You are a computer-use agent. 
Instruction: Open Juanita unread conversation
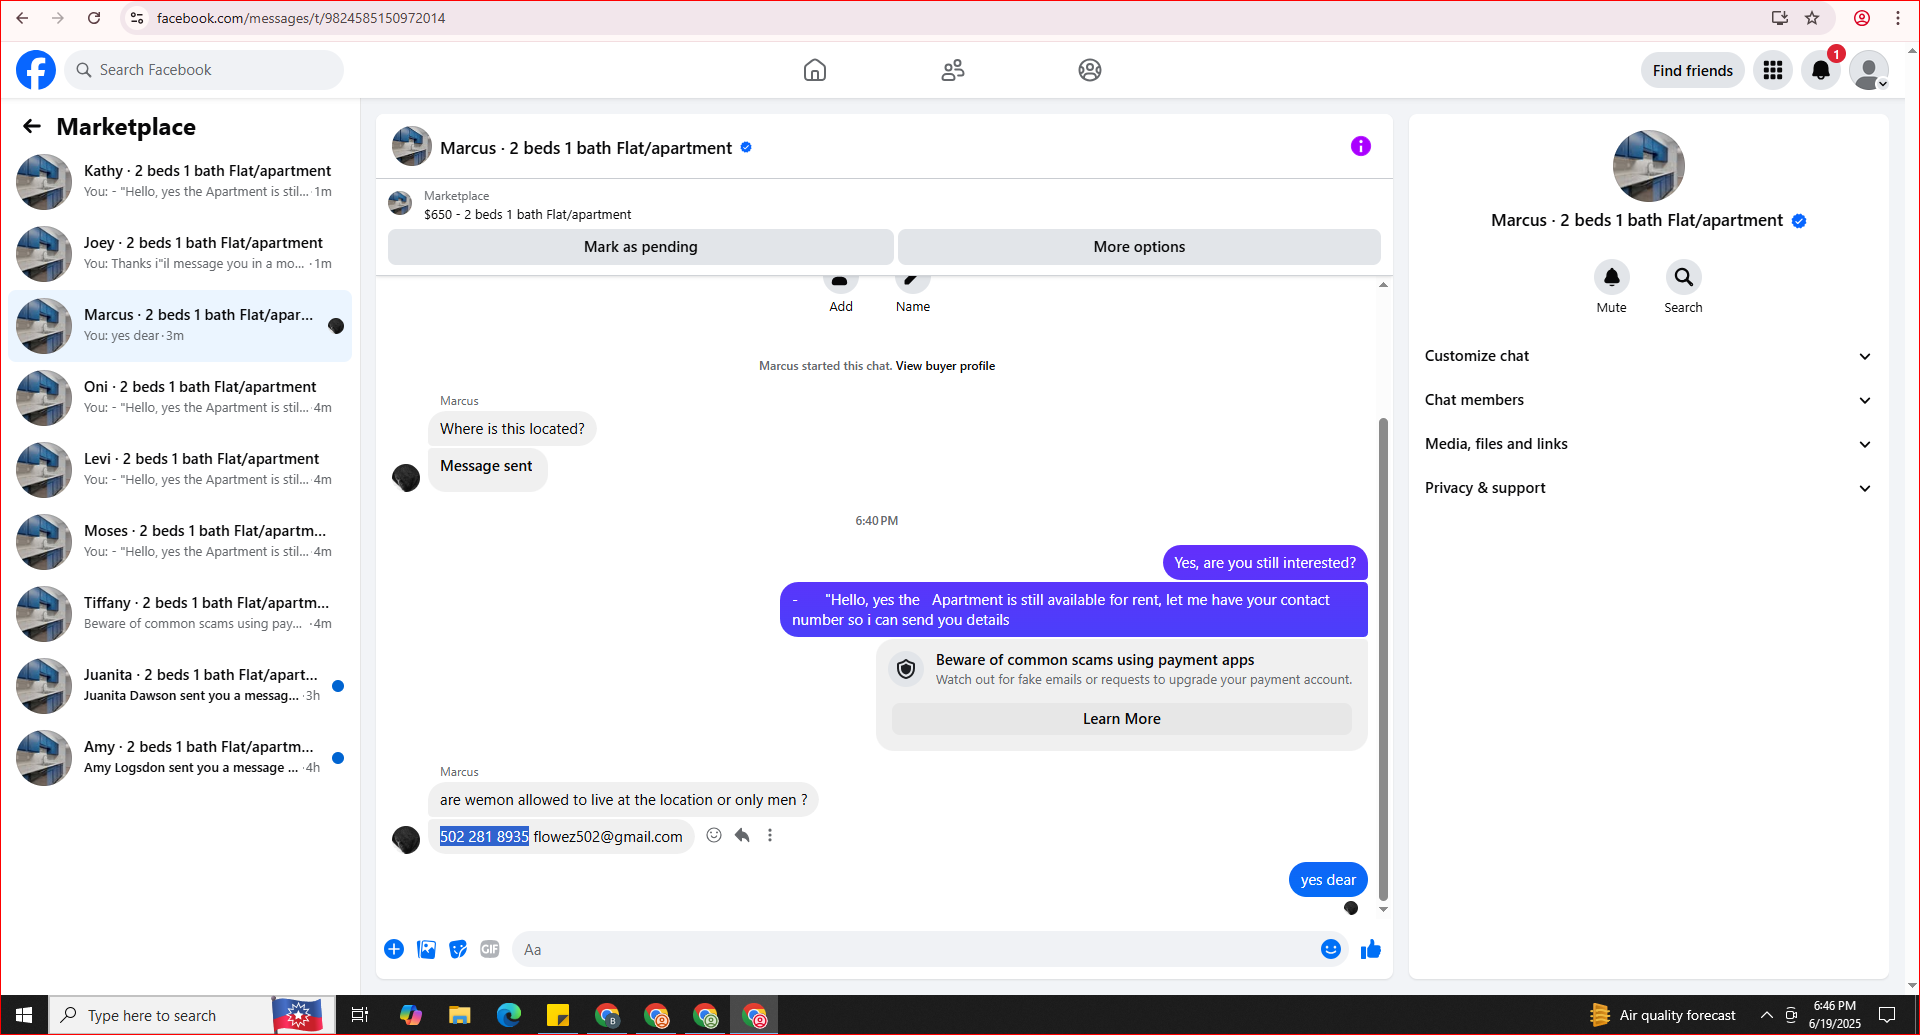[x=180, y=685]
